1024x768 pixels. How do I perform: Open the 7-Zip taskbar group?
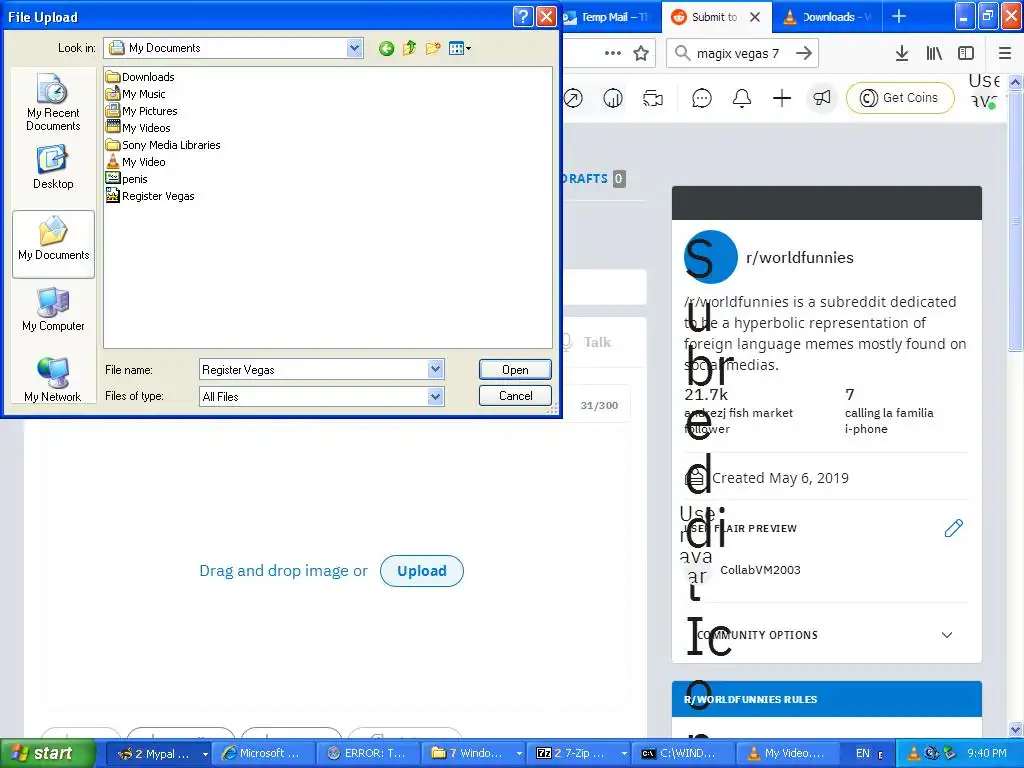click(x=581, y=753)
